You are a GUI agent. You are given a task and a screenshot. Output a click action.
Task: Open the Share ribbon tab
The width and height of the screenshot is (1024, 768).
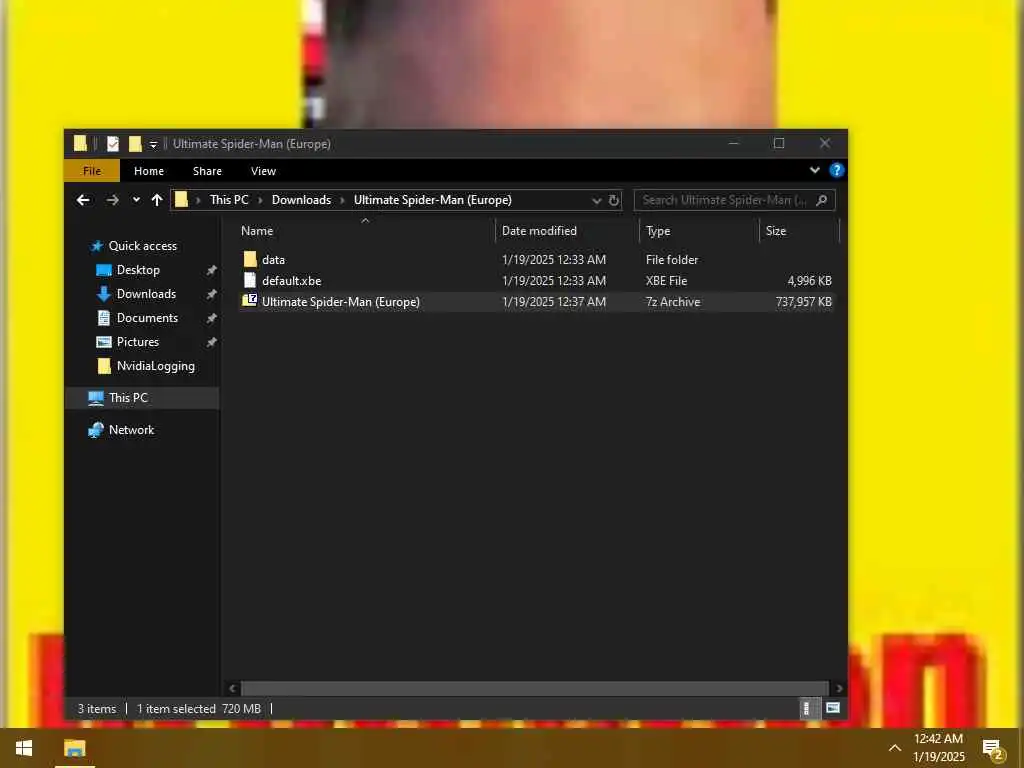click(207, 171)
